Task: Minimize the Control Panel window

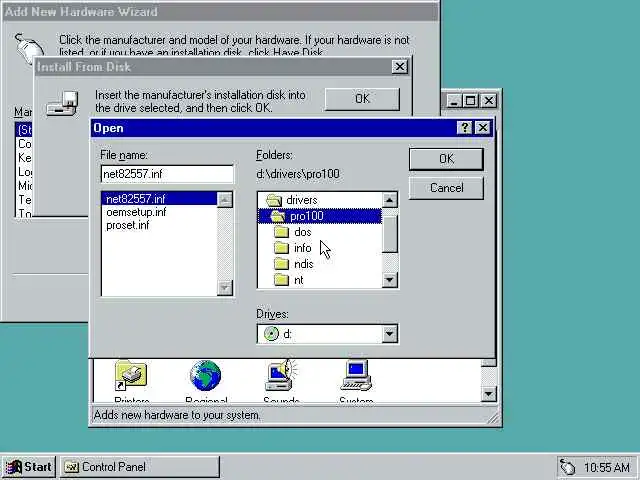Action: 454,100
